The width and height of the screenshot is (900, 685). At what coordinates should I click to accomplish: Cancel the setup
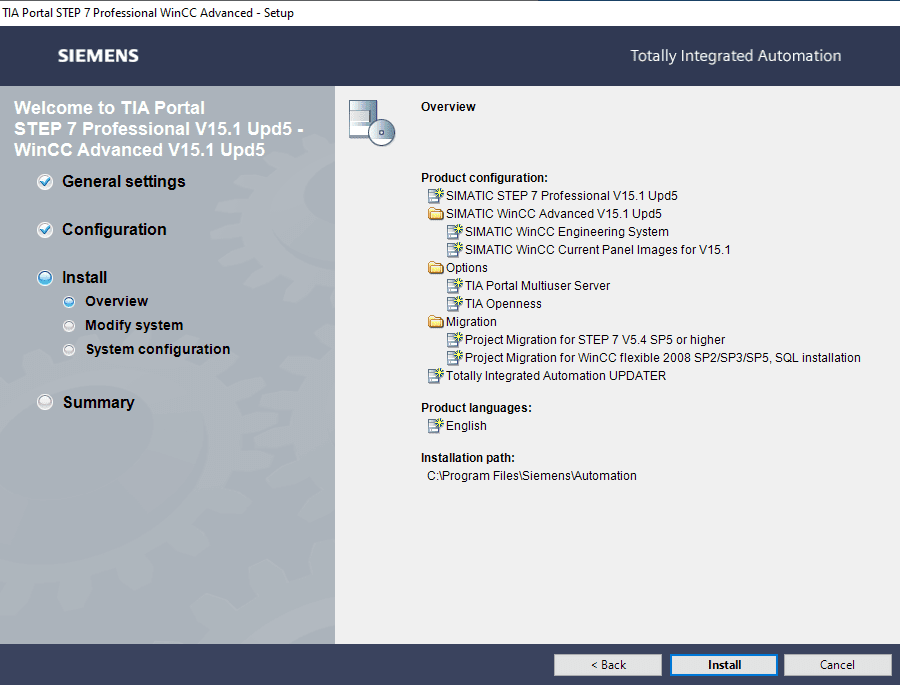click(837, 664)
